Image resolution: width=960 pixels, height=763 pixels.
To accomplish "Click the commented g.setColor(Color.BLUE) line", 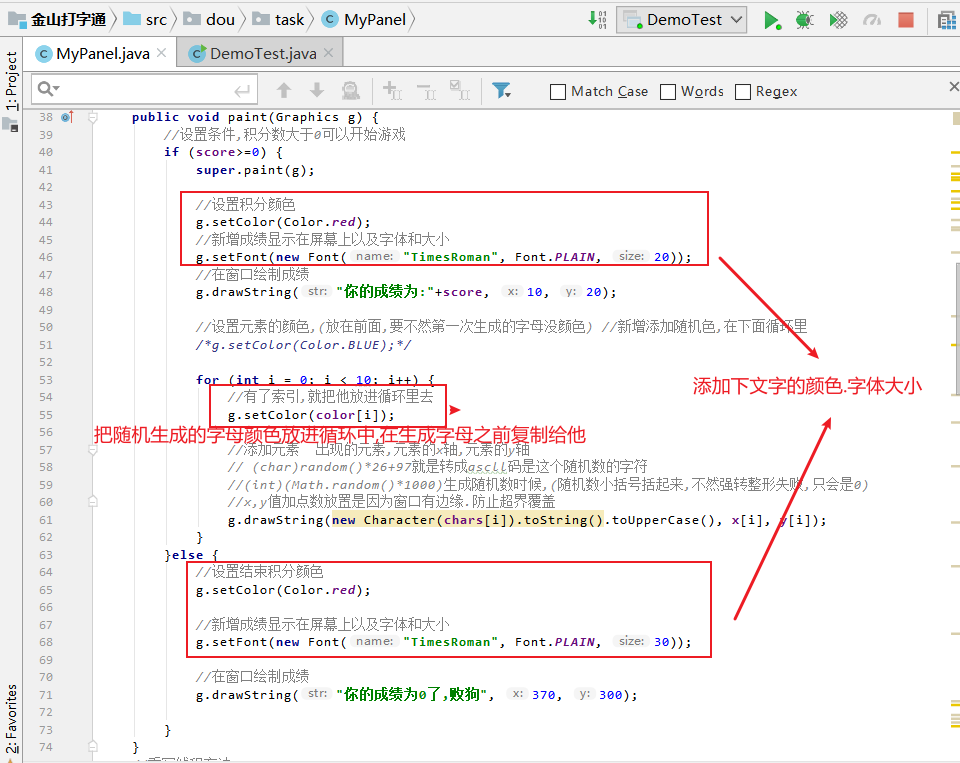I will 304,345.
